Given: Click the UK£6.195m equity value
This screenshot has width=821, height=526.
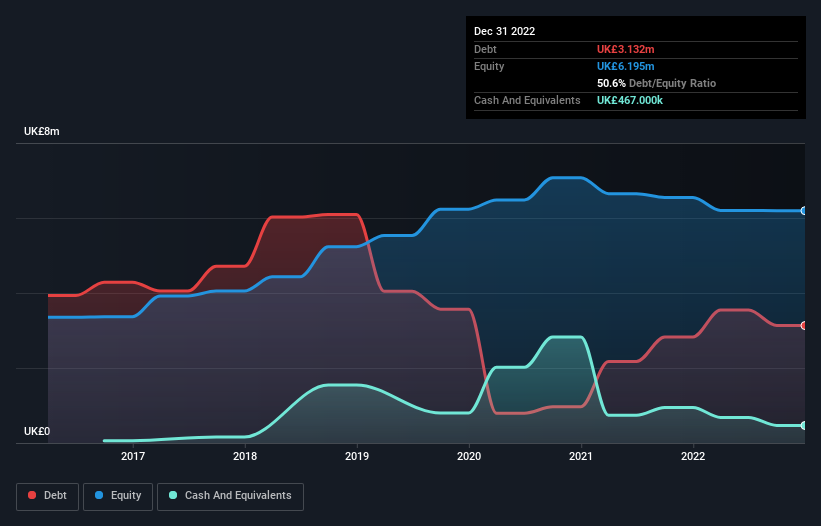Looking at the screenshot, I should point(626,66).
